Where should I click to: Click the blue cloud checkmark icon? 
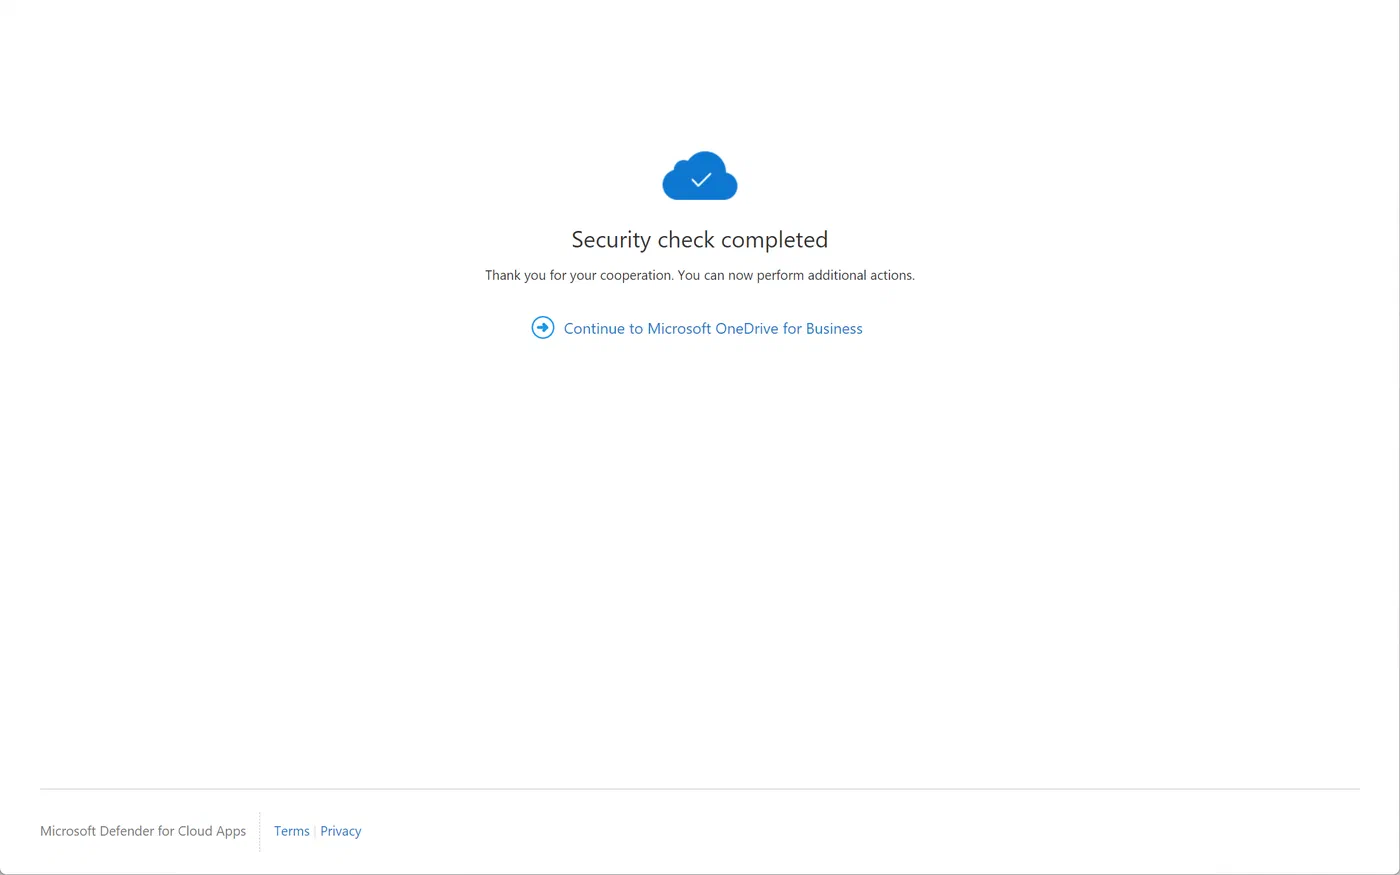tap(700, 176)
